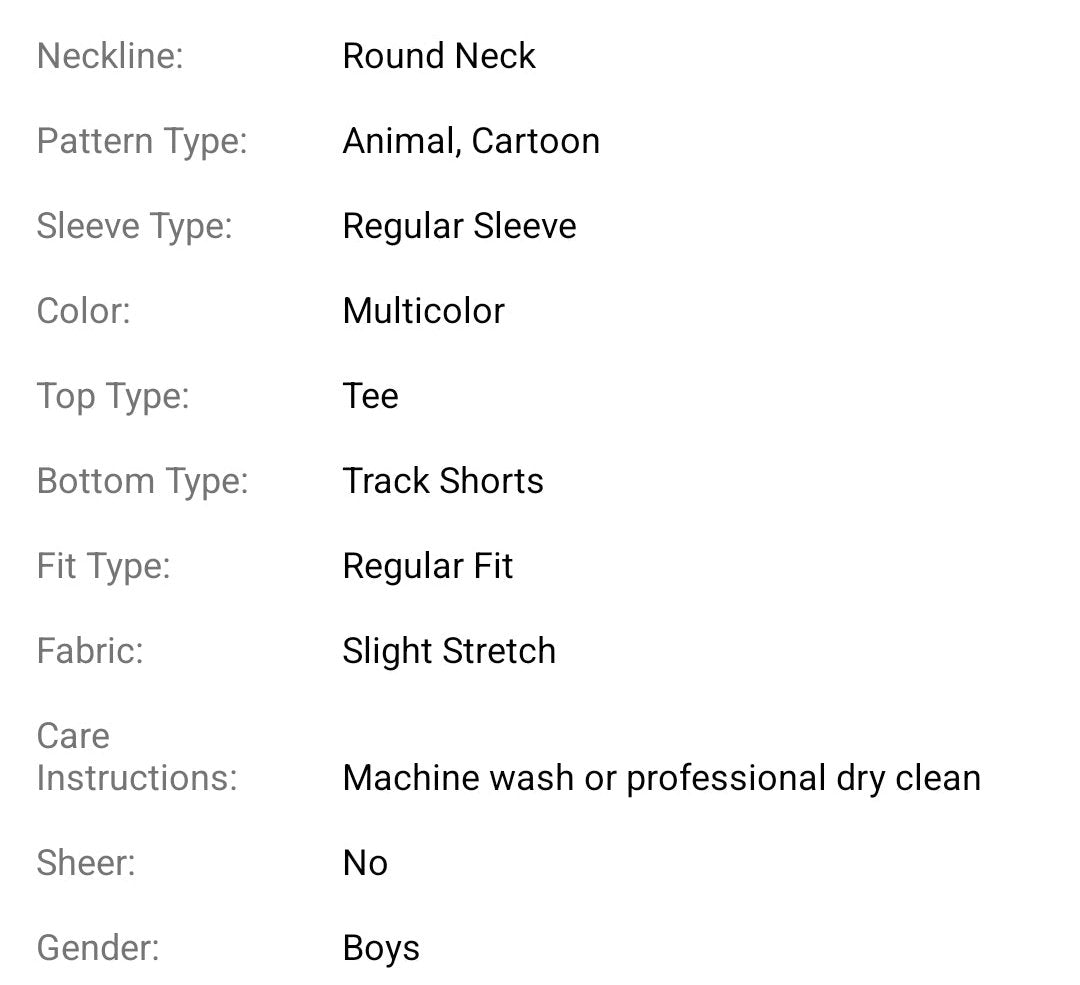Select the No value for Sheer
This screenshot has height=985, width=1080.
(365, 863)
